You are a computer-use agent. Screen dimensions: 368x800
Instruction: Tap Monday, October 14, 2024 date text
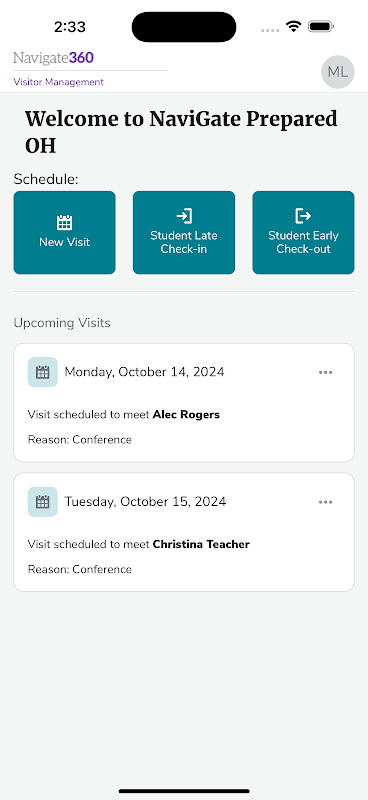click(144, 372)
